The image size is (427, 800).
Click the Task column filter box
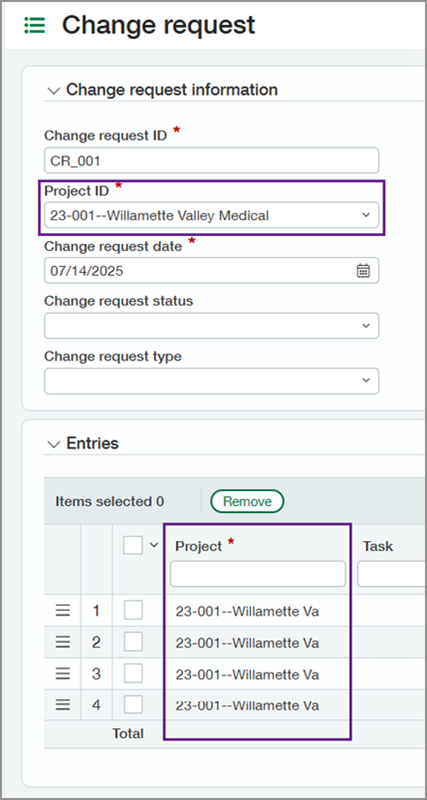point(391,574)
